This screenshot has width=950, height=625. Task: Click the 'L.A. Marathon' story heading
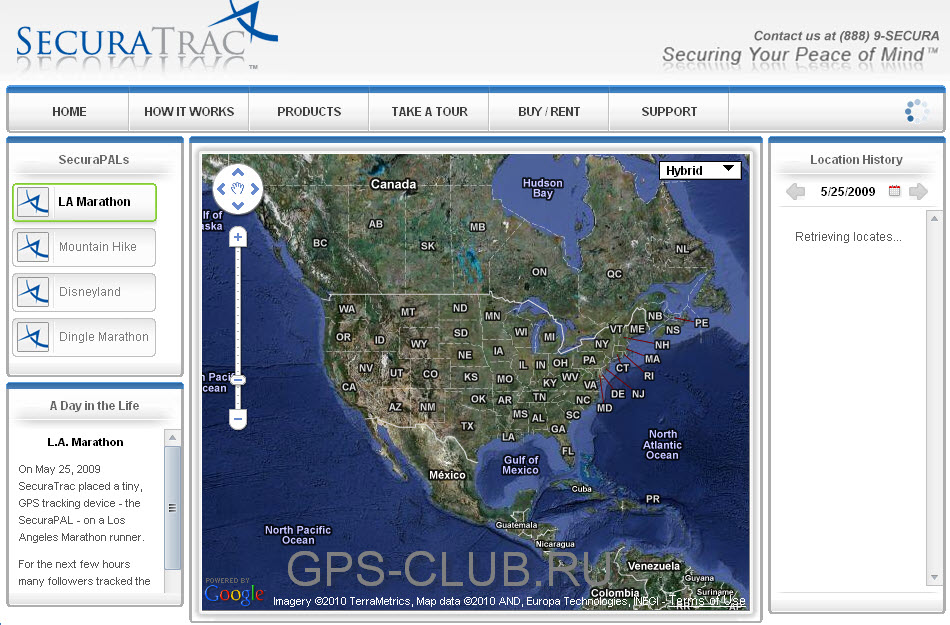tap(85, 442)
